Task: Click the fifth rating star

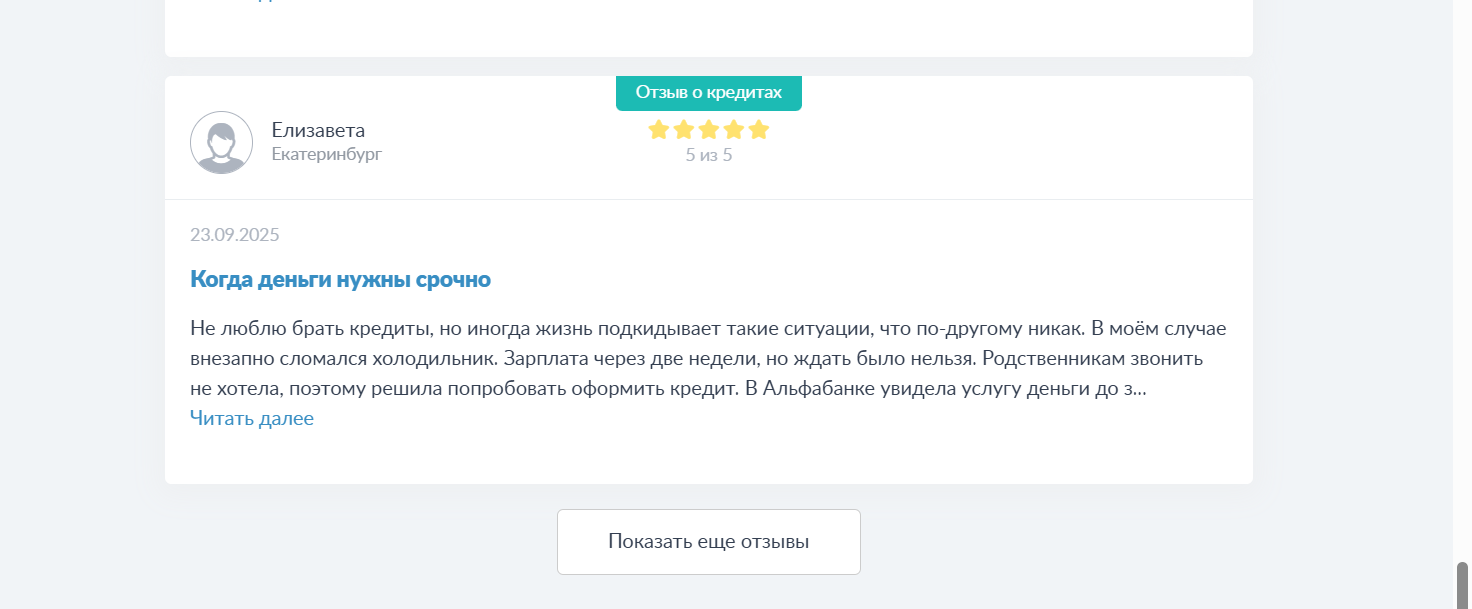Action: tap(759, 130)
